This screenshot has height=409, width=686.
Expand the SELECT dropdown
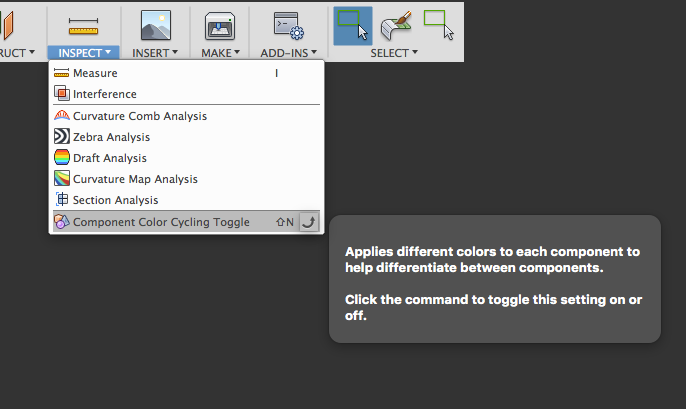point(394,53)
